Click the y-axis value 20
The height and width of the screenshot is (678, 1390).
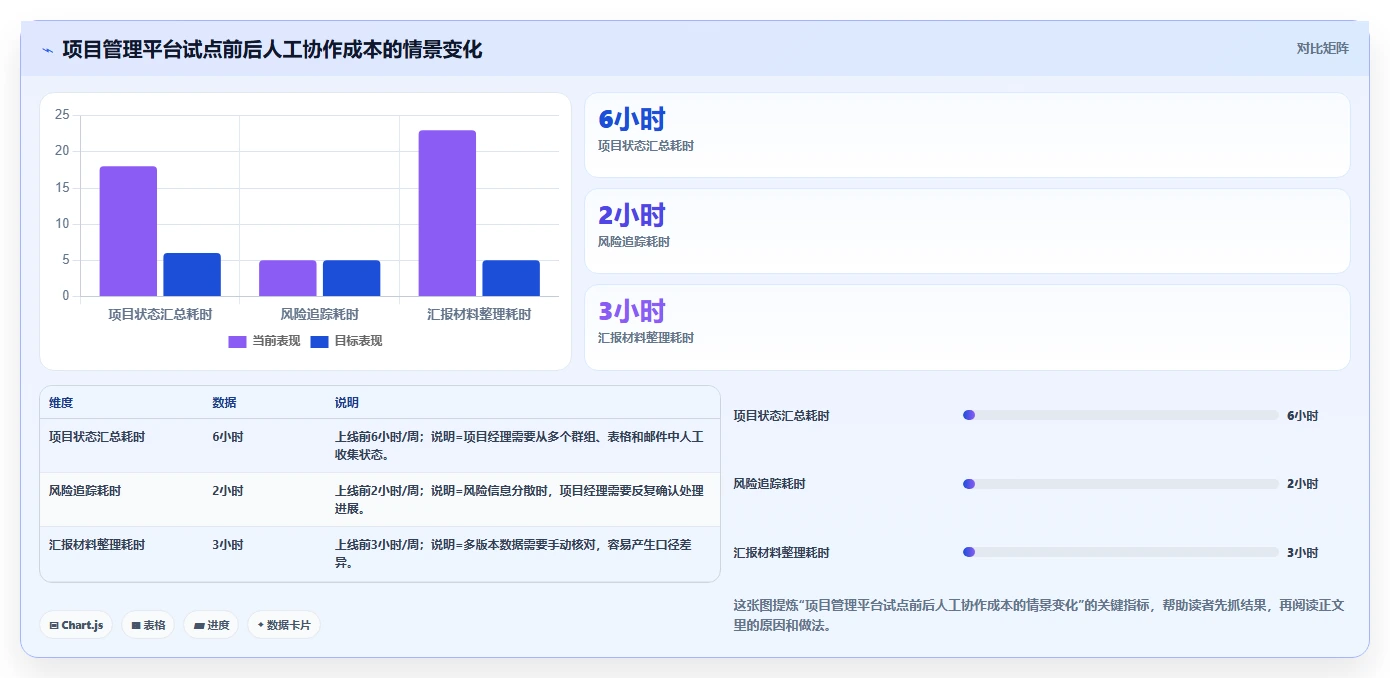(62, 151)
